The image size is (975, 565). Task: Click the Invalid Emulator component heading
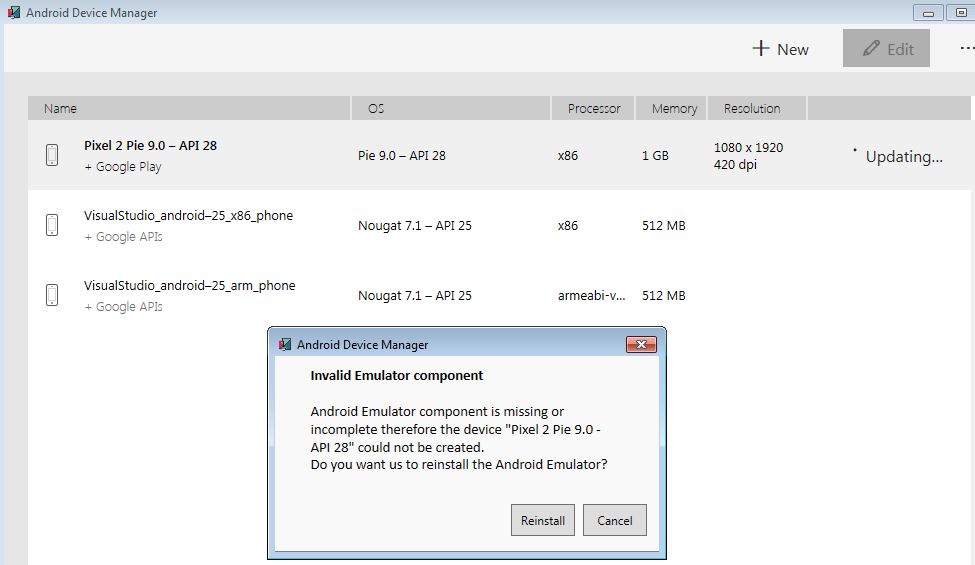coord(397,375)
